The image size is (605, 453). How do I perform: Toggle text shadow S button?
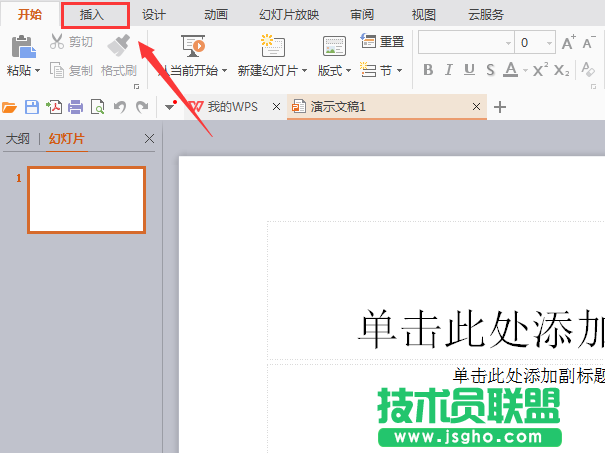click(490, 70)
